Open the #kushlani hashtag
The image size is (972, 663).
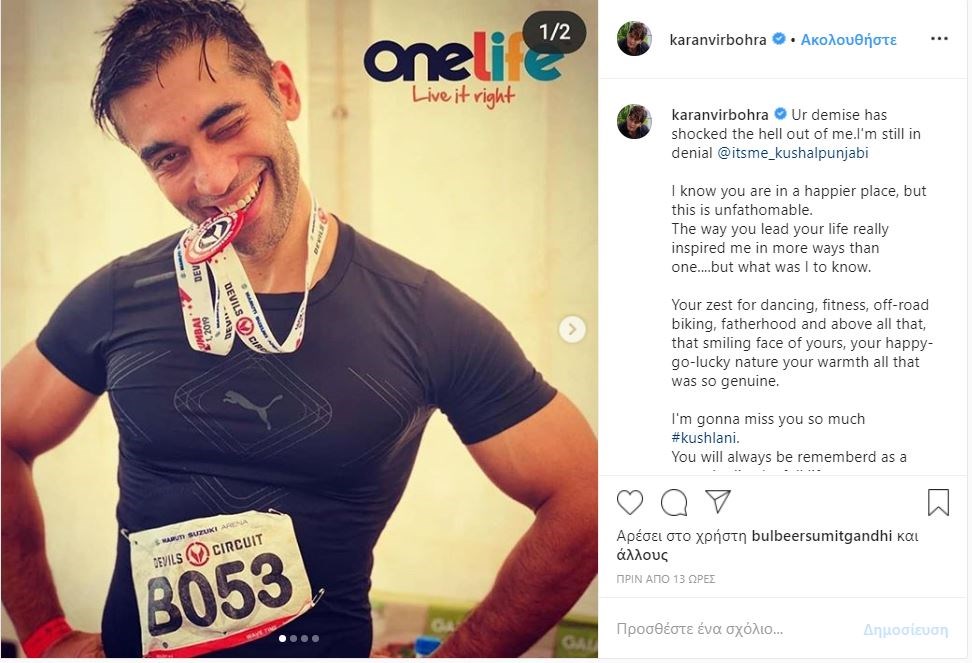pos(704,438)
